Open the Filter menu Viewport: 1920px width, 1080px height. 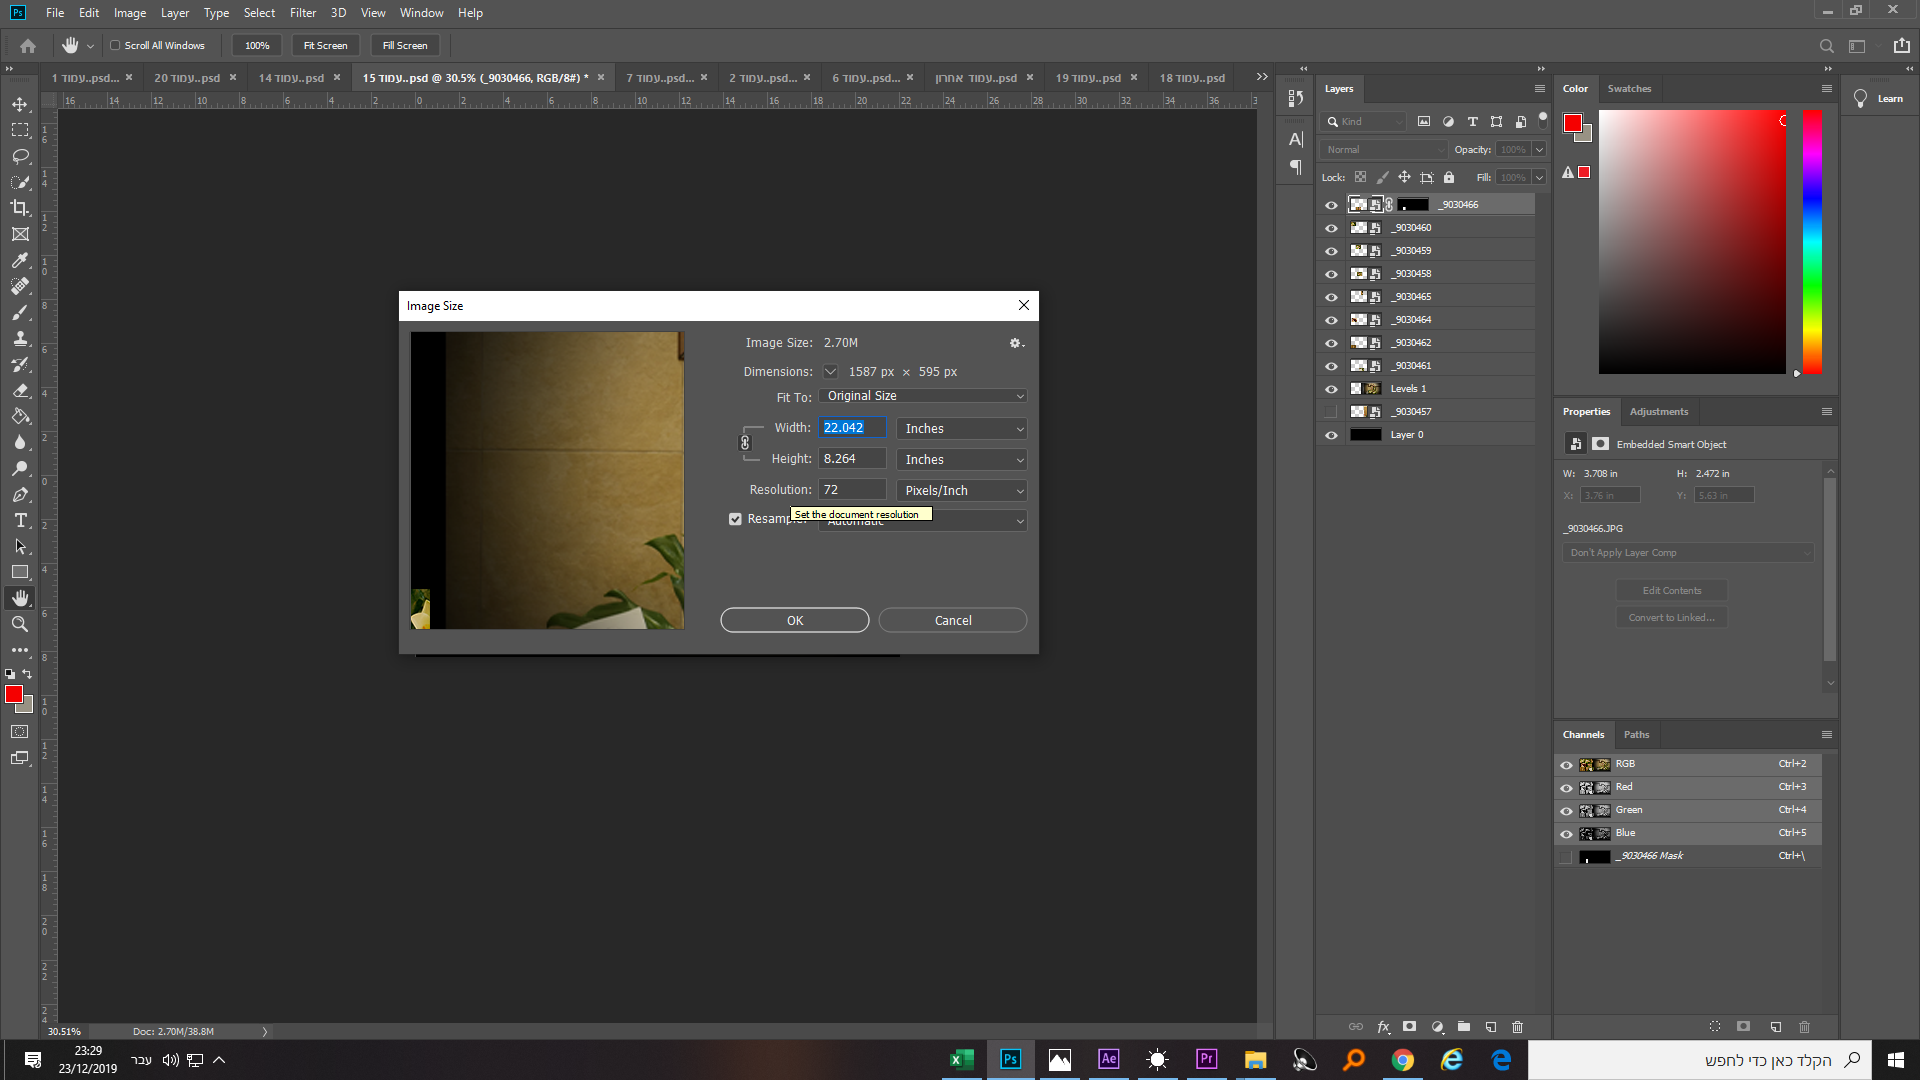(x=302, y=13)
